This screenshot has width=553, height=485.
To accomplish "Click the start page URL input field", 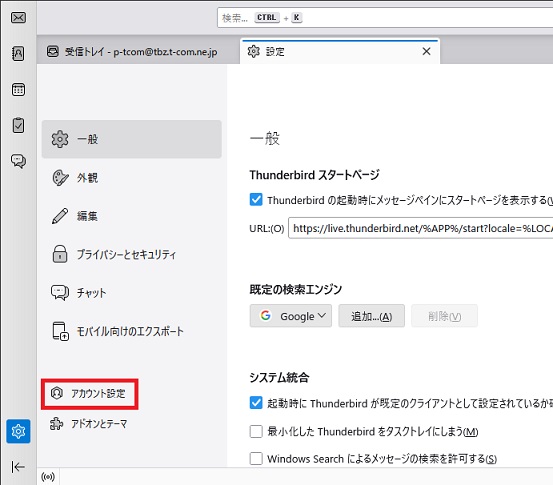I will [420, 228].
